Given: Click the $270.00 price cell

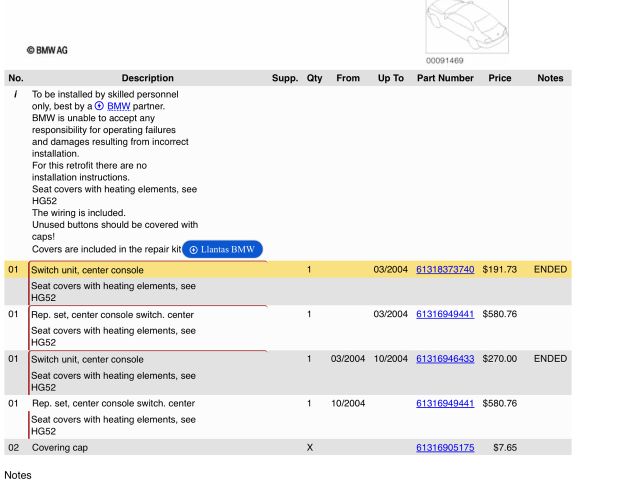Looking at the screenshot, I should 499,359.
